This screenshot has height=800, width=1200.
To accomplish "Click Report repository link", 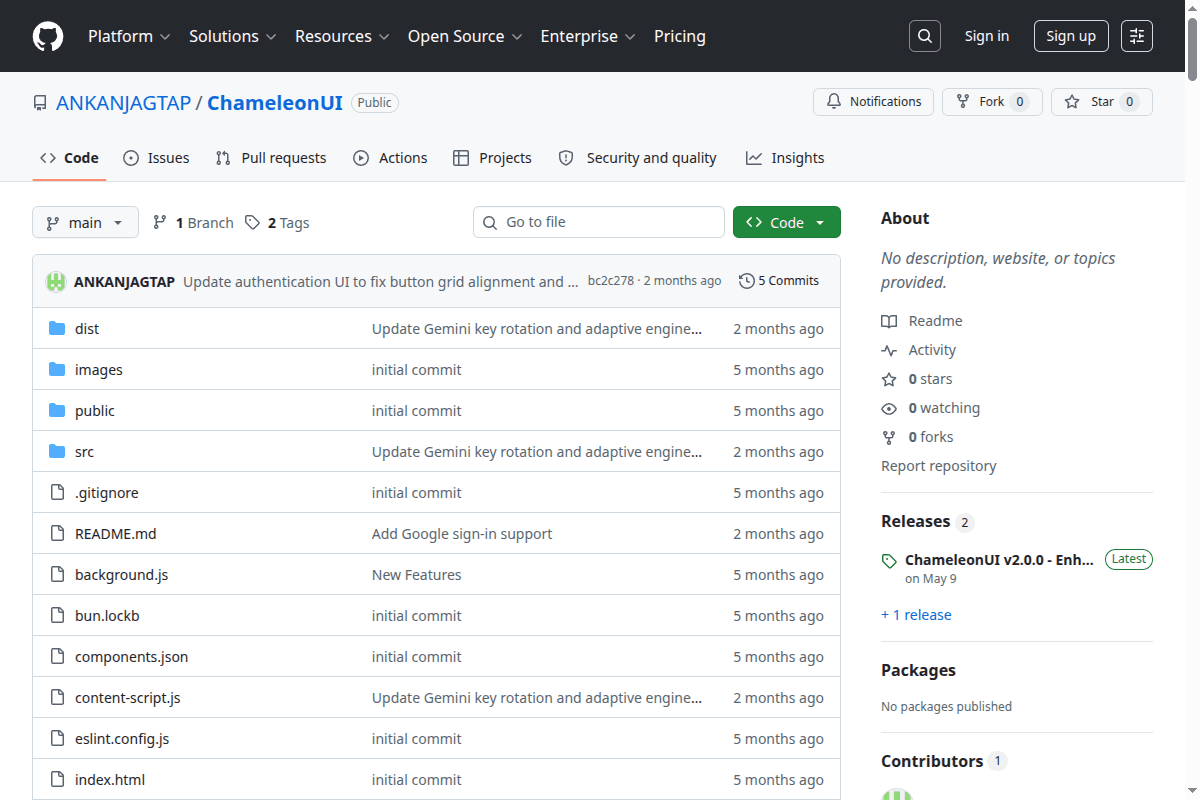I will [x=939, y=466].
